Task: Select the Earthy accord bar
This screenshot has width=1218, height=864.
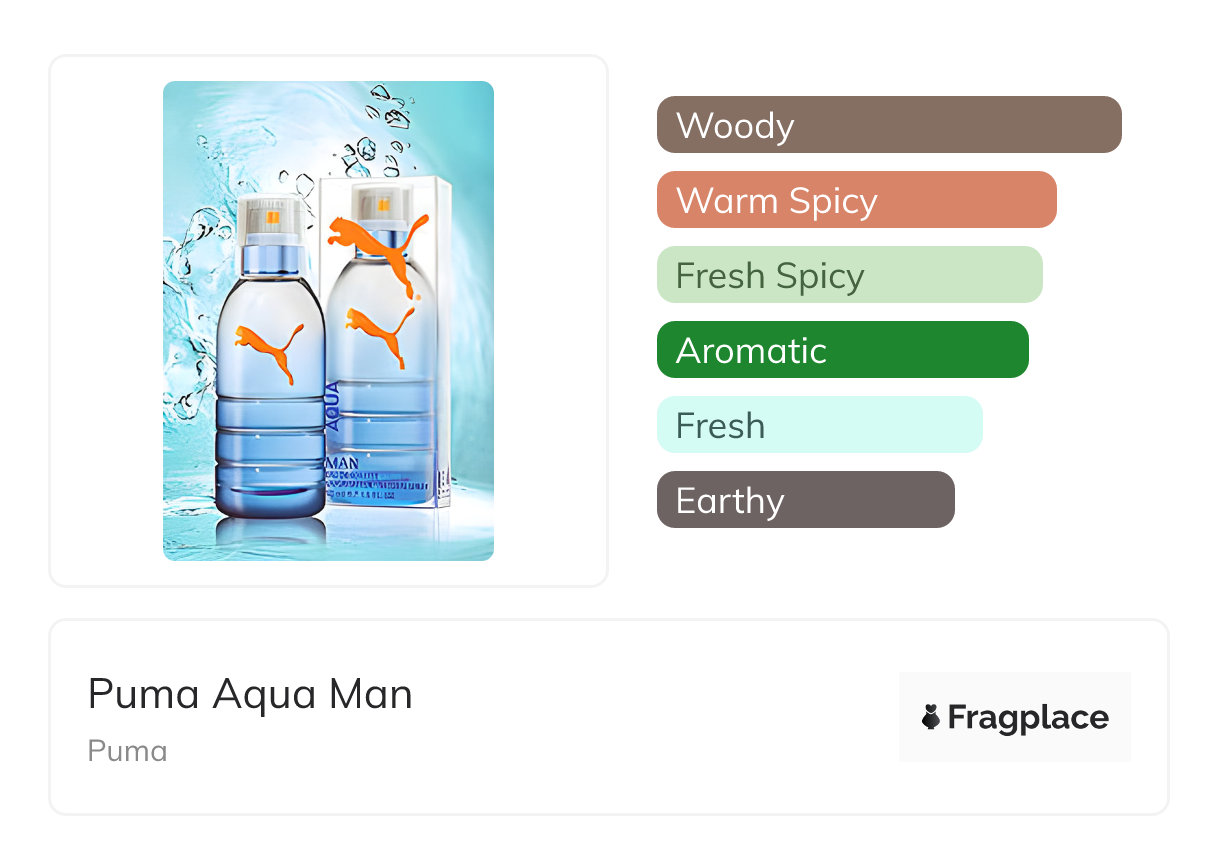Action: (805, 500)
